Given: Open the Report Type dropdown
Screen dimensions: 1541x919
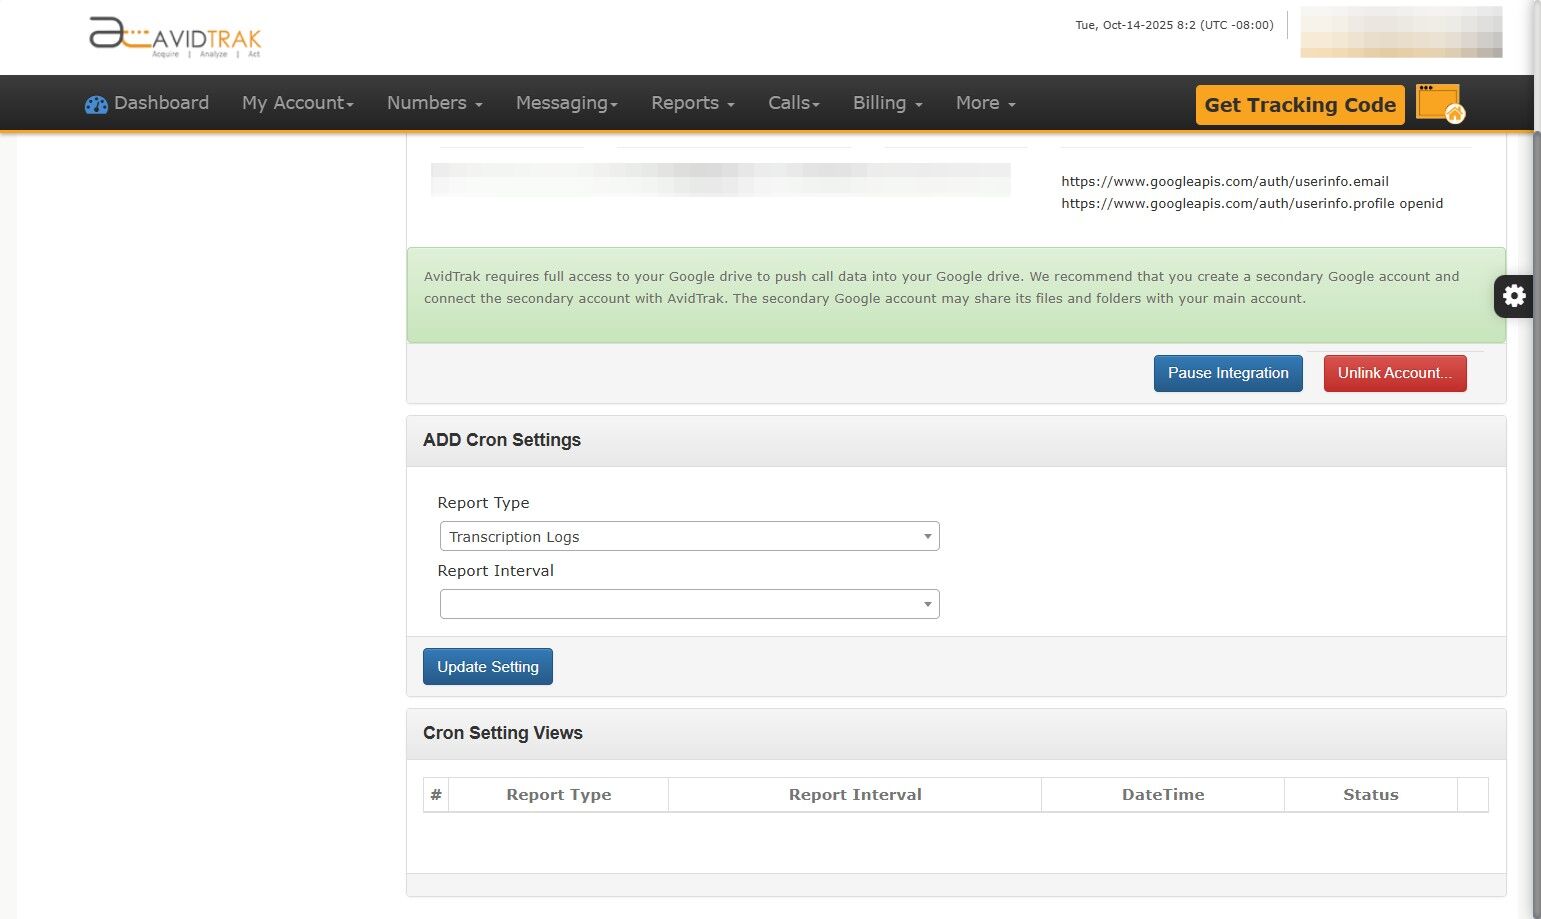Looking at the screenshot, I should (690, 537).
